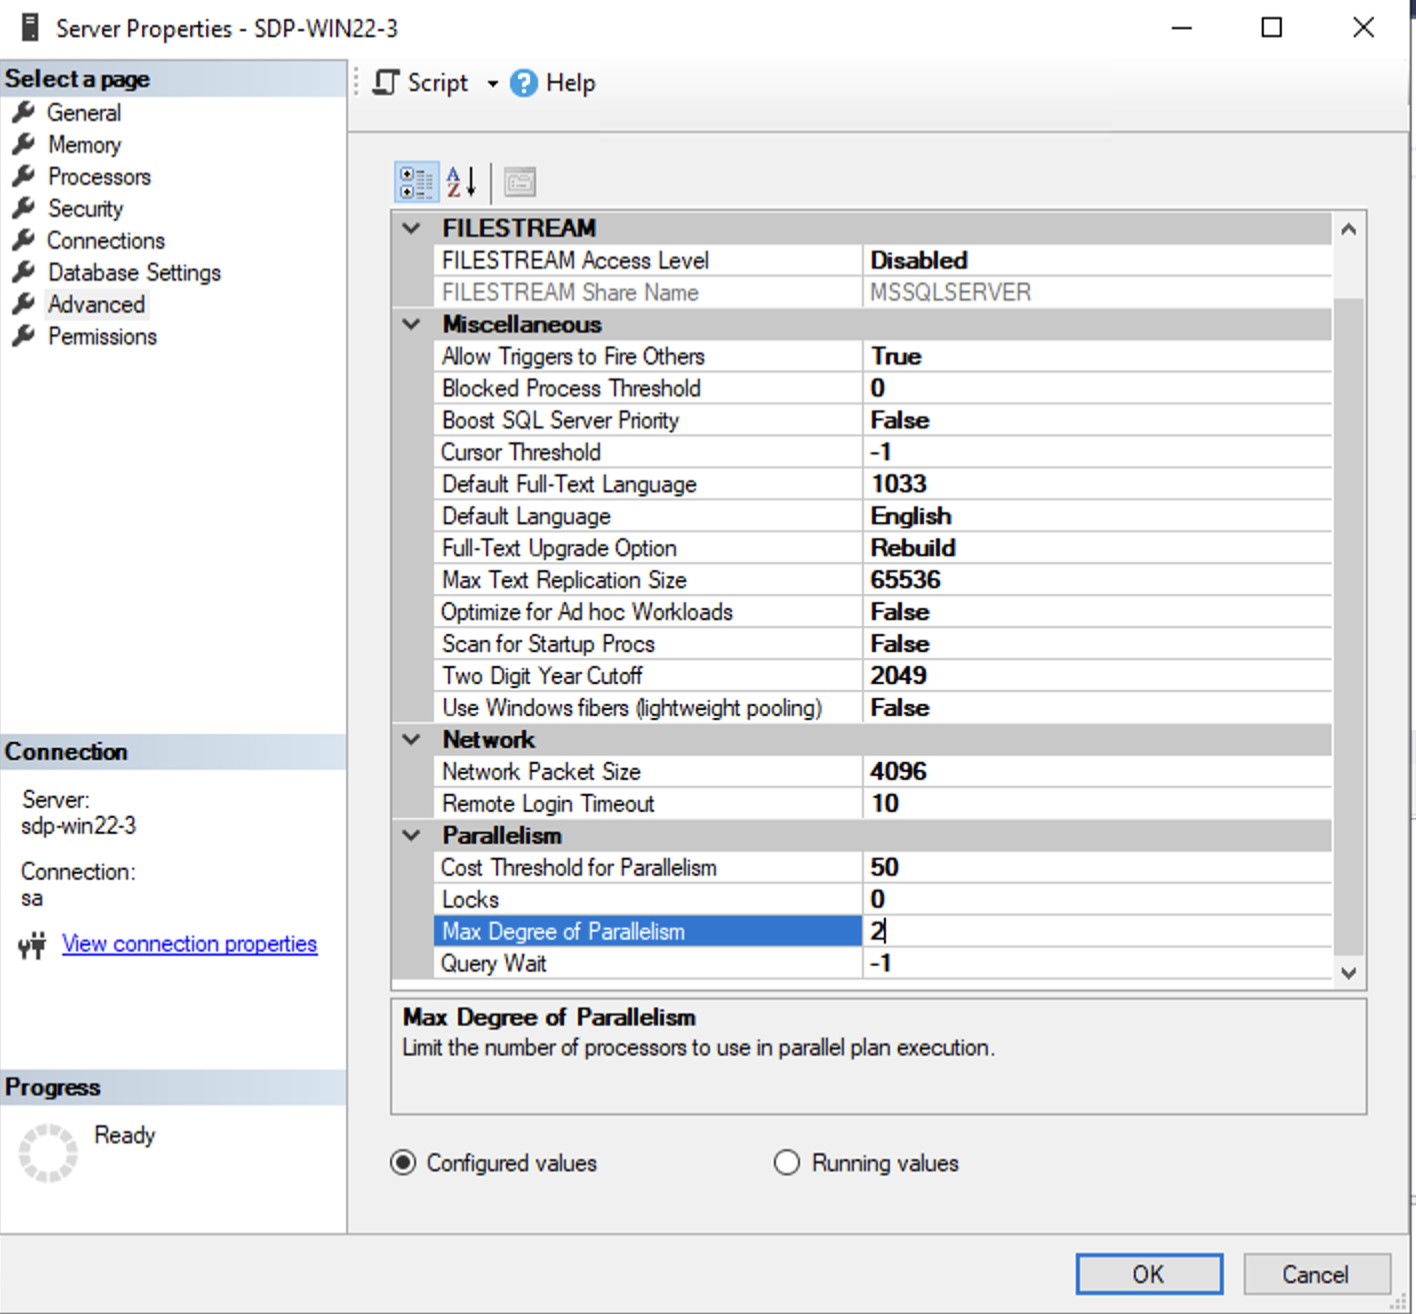Click the Script toolbar icon
Screen dimensions: 1416x1314
coord(386,83)
